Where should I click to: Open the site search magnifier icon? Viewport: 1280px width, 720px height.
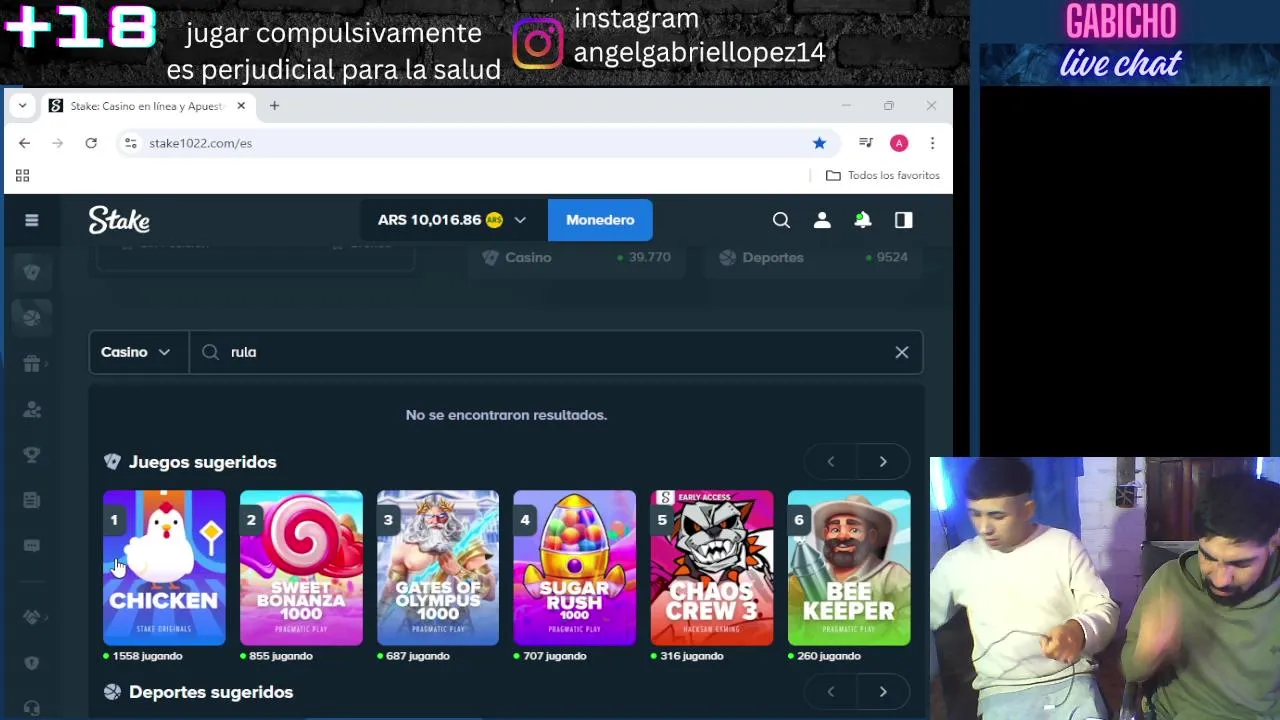[x=781, y=220]
